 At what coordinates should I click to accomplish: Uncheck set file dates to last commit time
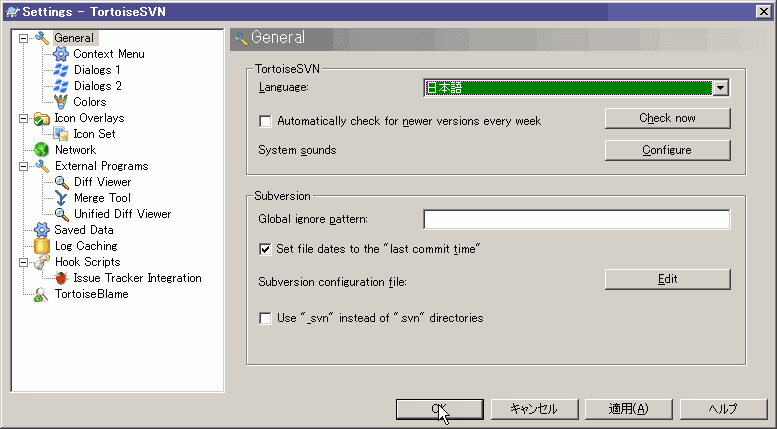(266, 249)
